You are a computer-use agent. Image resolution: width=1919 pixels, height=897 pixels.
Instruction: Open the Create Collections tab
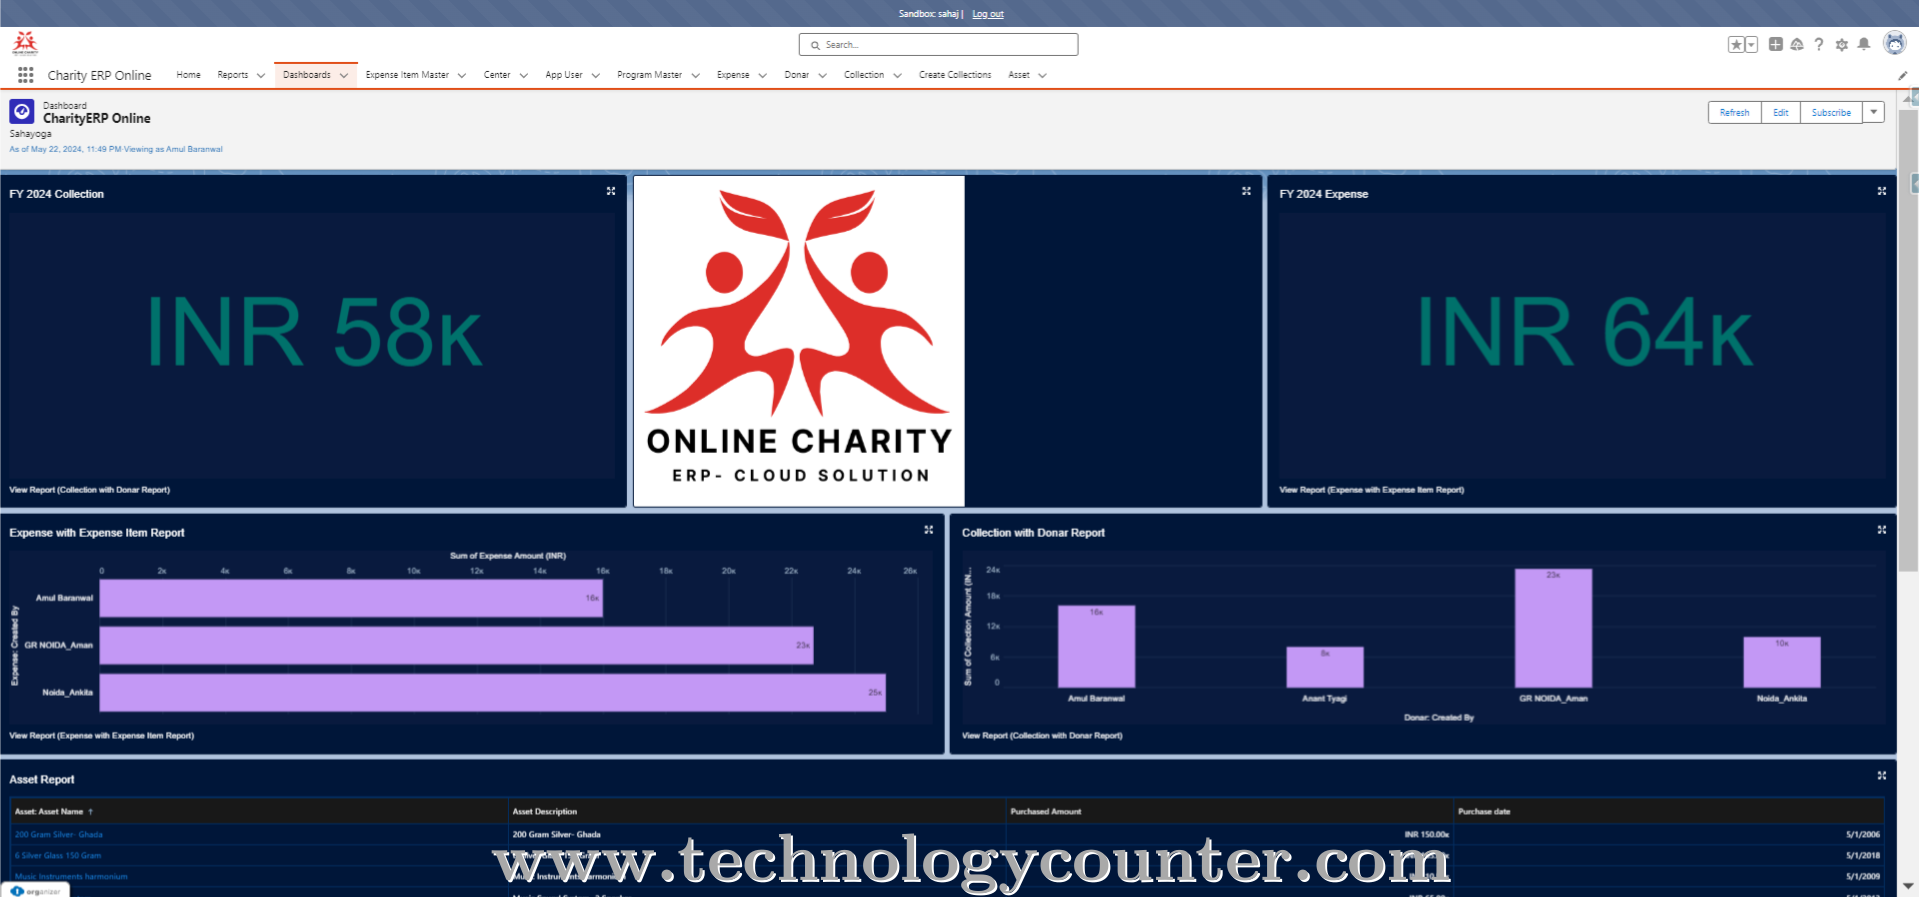(x=955, y=75)
